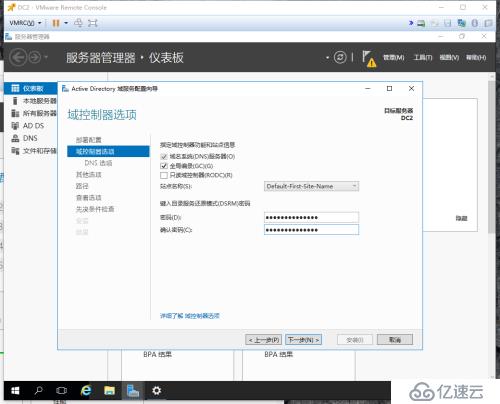Pause the virtual machine
This screenshot has height=404, width=500.
[x=56, y=23]
